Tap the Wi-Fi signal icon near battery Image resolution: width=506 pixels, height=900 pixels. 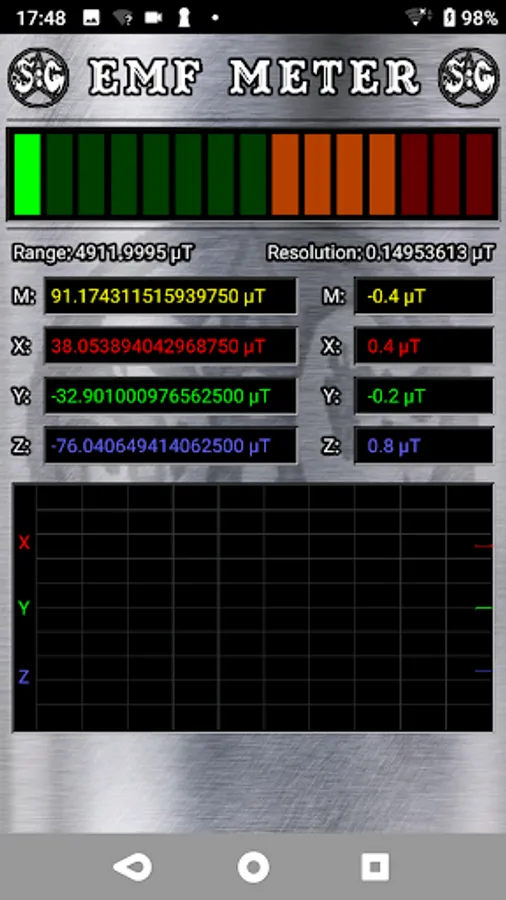pyautogui.click(x=418, y=18)
